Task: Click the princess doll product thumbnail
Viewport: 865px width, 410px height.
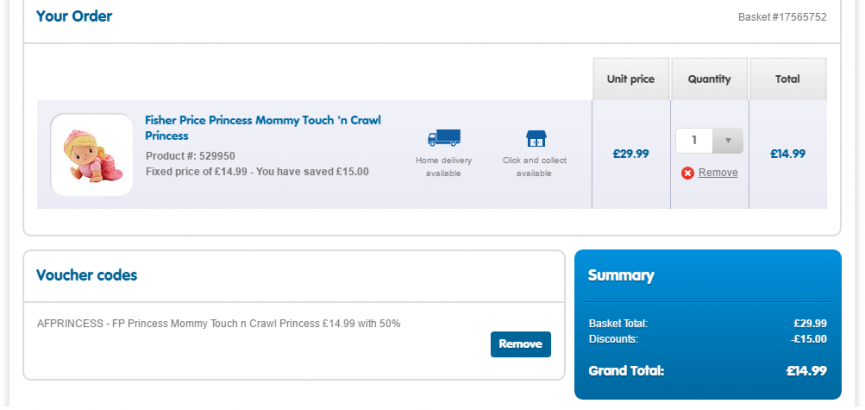Action: click(92, 155)
